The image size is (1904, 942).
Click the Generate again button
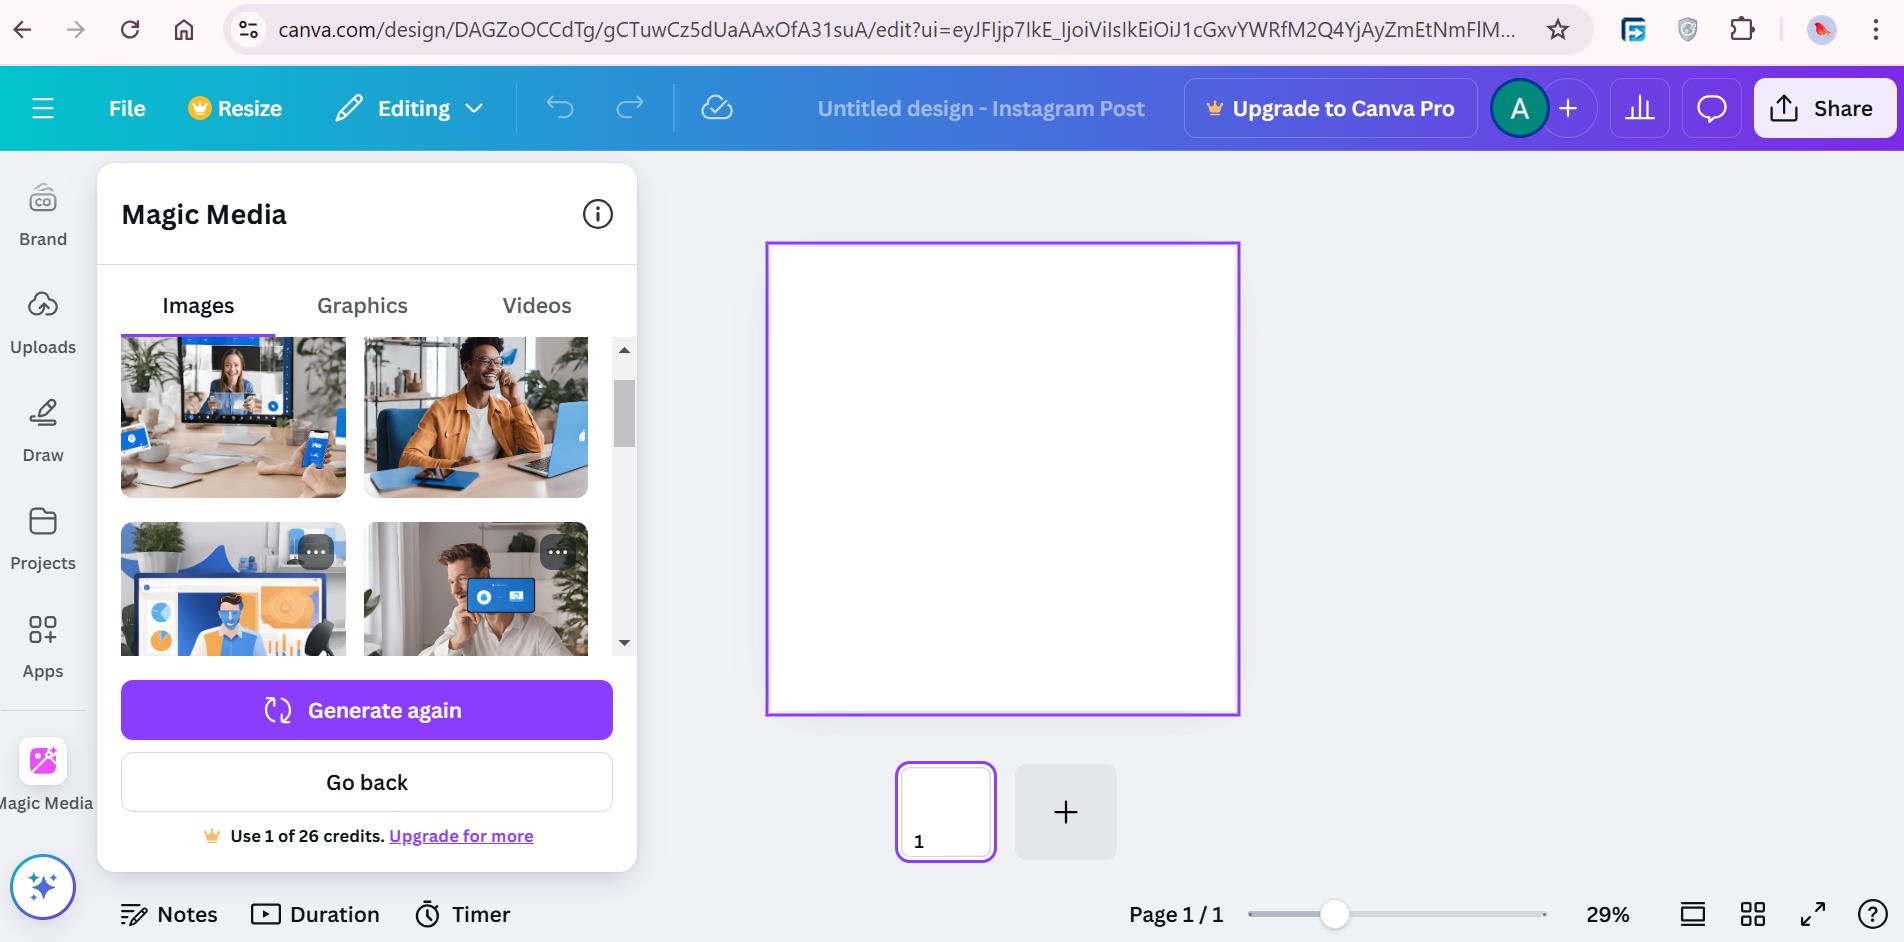366,710
